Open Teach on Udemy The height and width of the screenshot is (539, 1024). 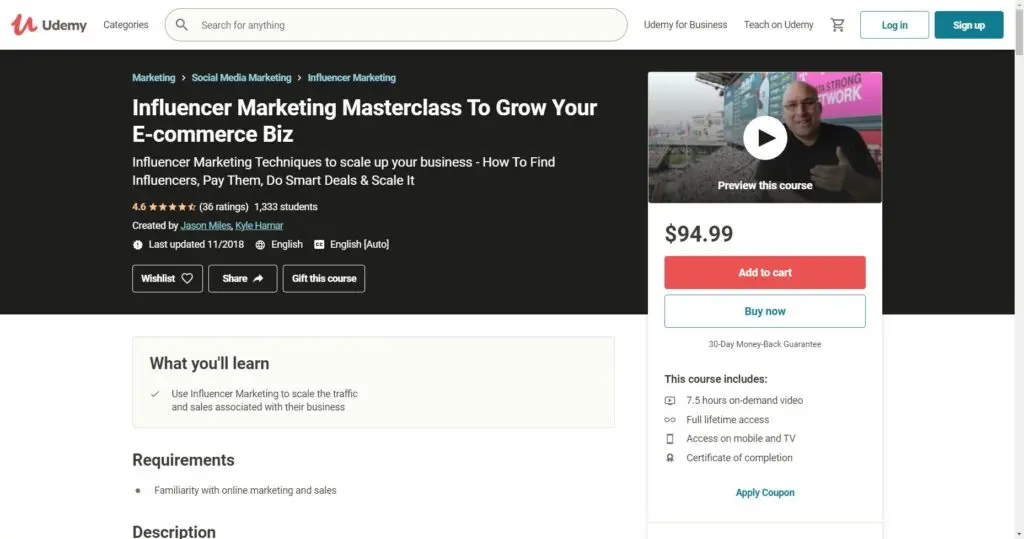778,25
